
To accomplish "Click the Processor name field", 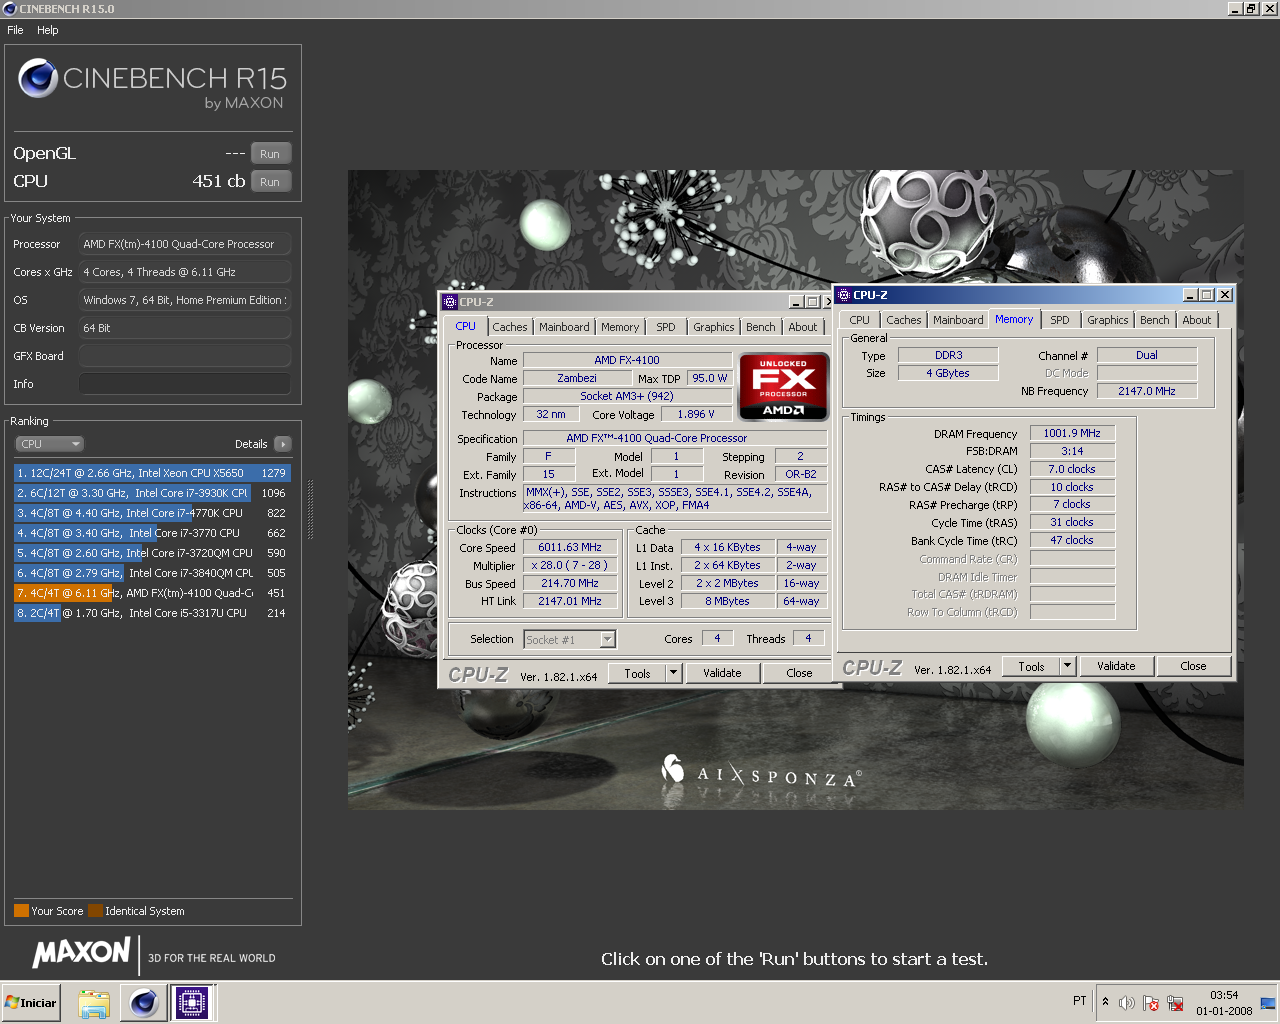I will pos(185,244).
